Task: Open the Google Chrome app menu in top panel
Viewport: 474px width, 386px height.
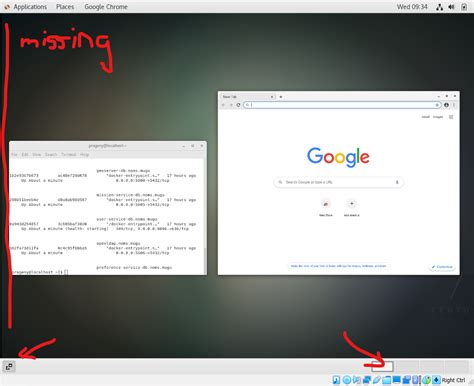Action: point(106,7)
